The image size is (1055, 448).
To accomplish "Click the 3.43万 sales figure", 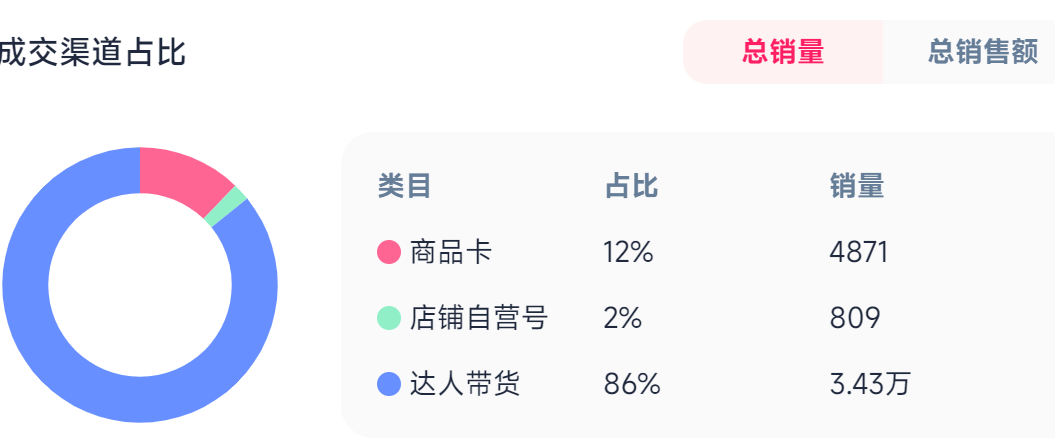I will point(869,384).
